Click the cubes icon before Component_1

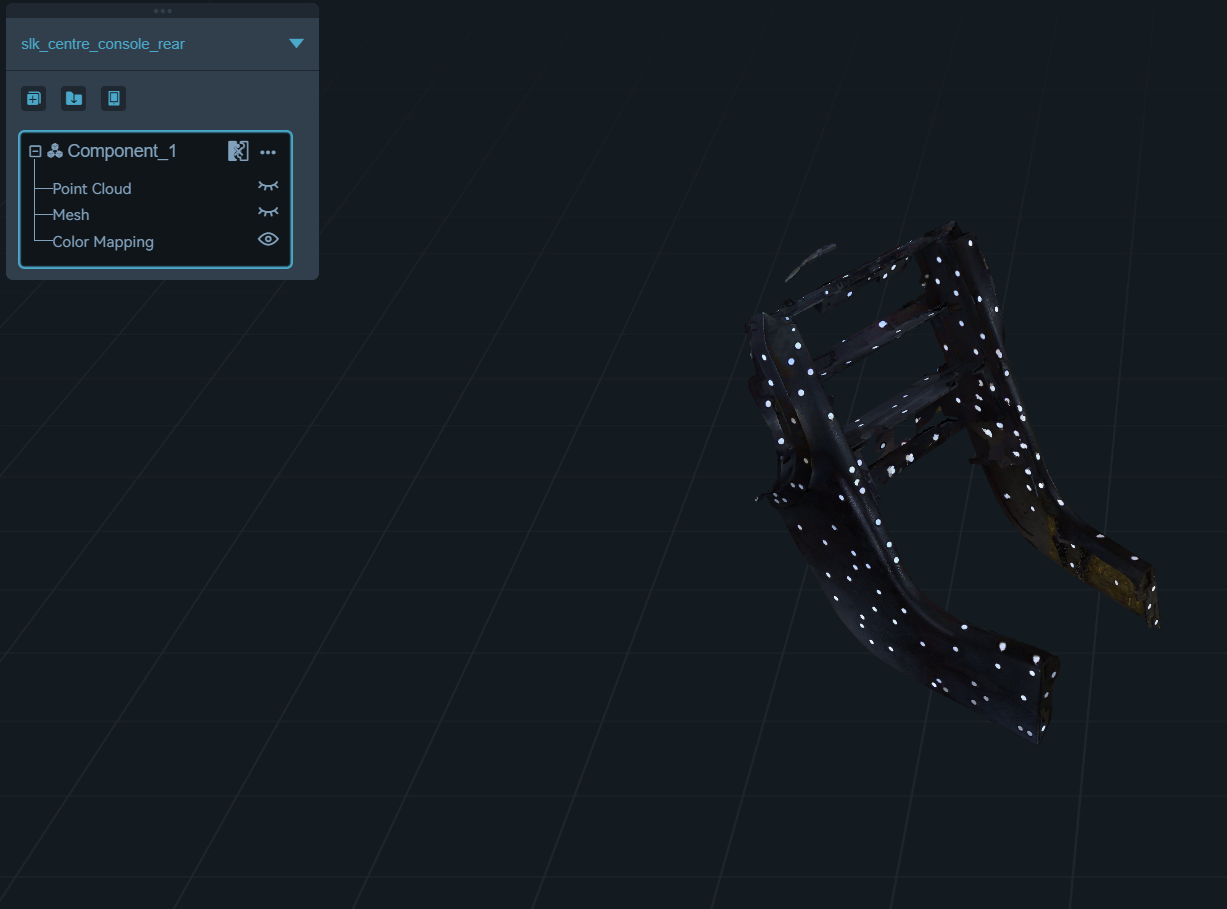coord(55,151)
